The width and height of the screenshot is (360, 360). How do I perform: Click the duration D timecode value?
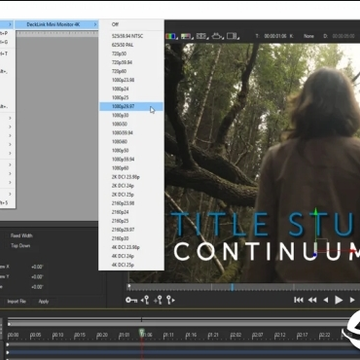343,36
